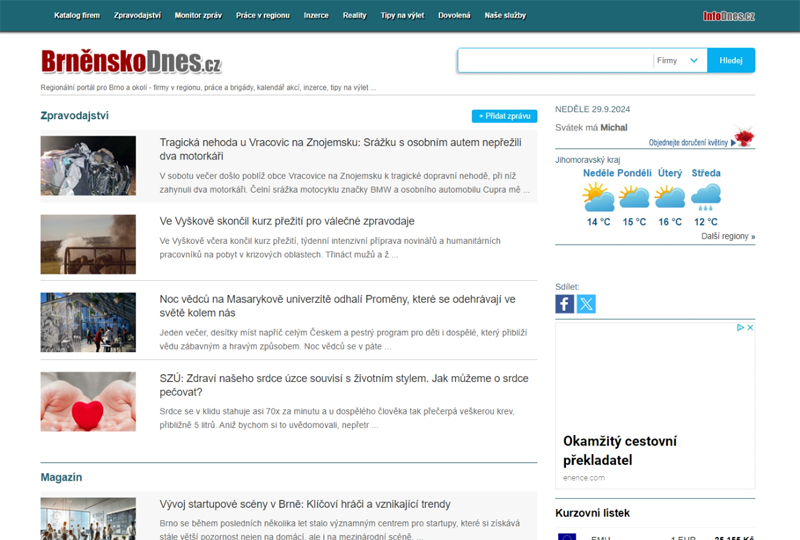
Task: Click the enence.com ad source link
Action: click(x=584, y=478)
